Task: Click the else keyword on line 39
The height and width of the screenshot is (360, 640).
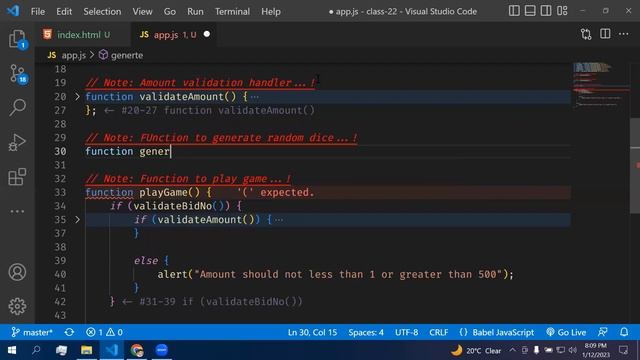Action: [x=146, y=260]
